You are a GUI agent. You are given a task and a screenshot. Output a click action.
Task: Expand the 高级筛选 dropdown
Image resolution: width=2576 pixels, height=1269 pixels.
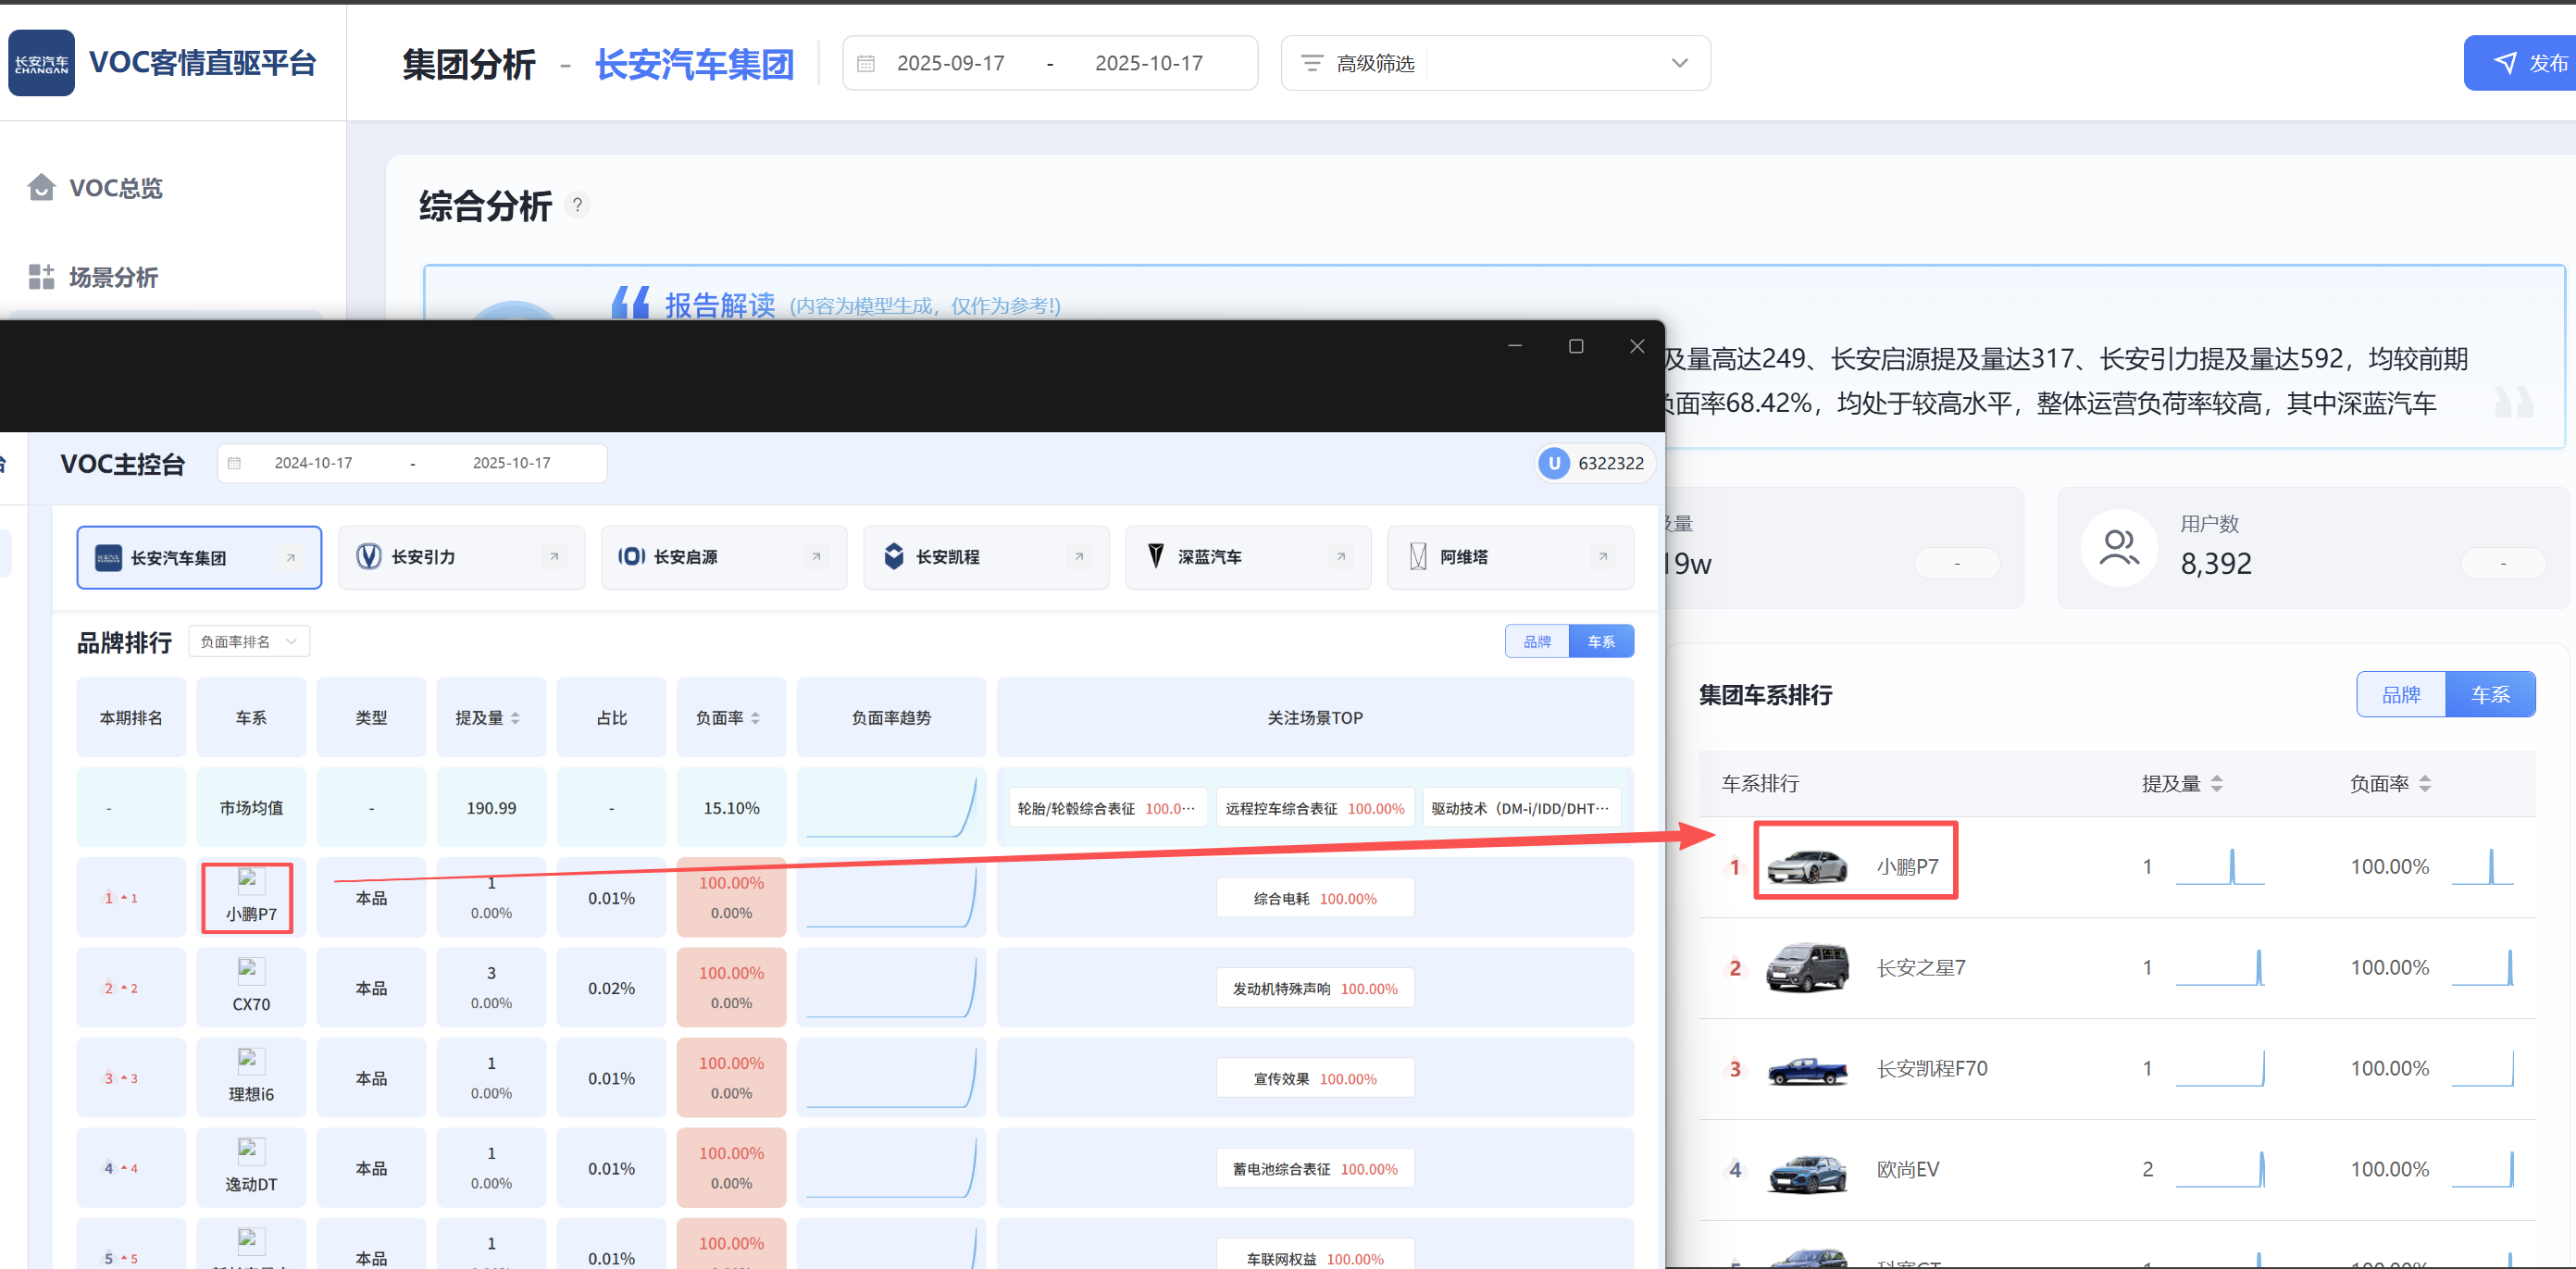(x=1679, y=63)
